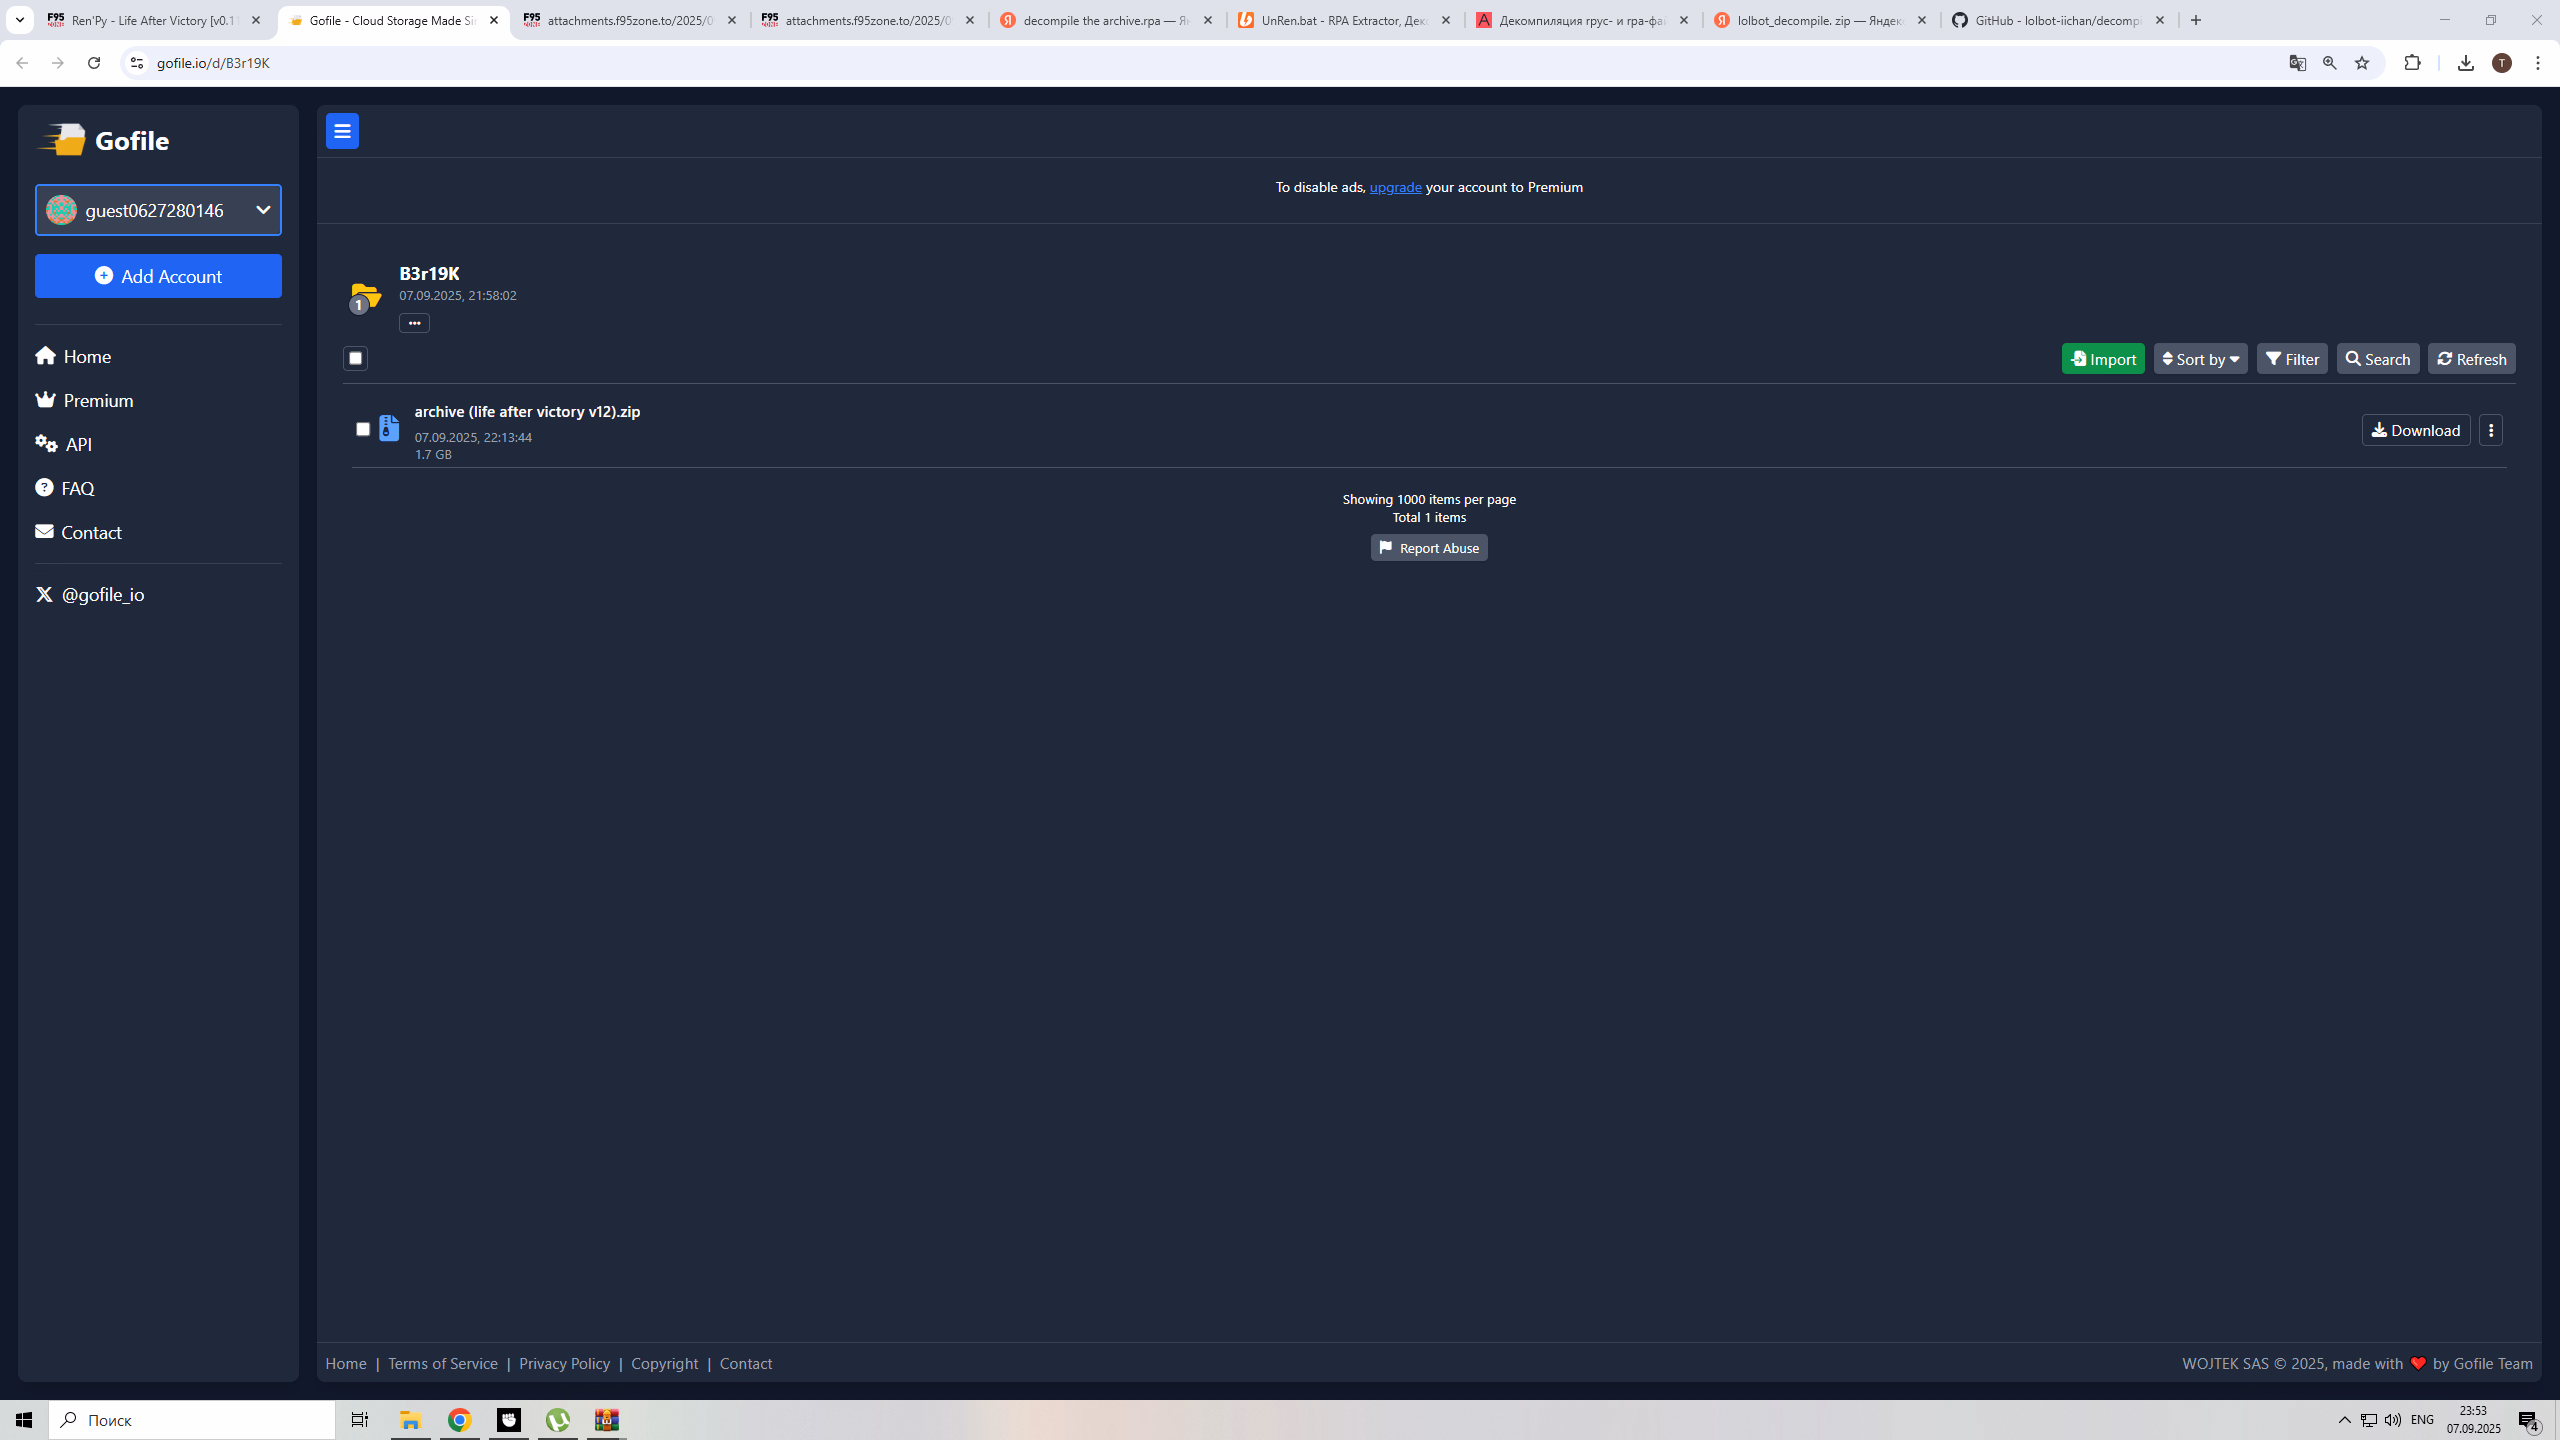Click the upgrade link
The image size is (2560, 1440).
click(x=1395, y=187)
